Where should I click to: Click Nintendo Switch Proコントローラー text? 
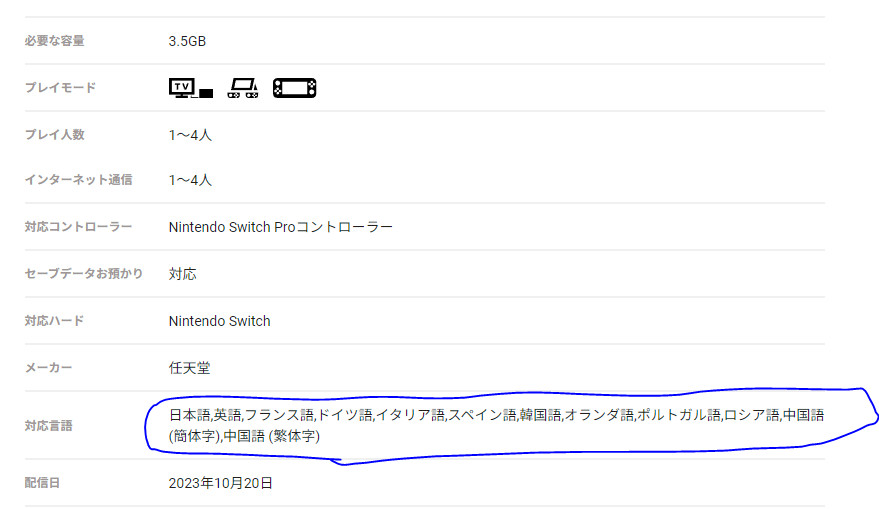tap(281, 227)
